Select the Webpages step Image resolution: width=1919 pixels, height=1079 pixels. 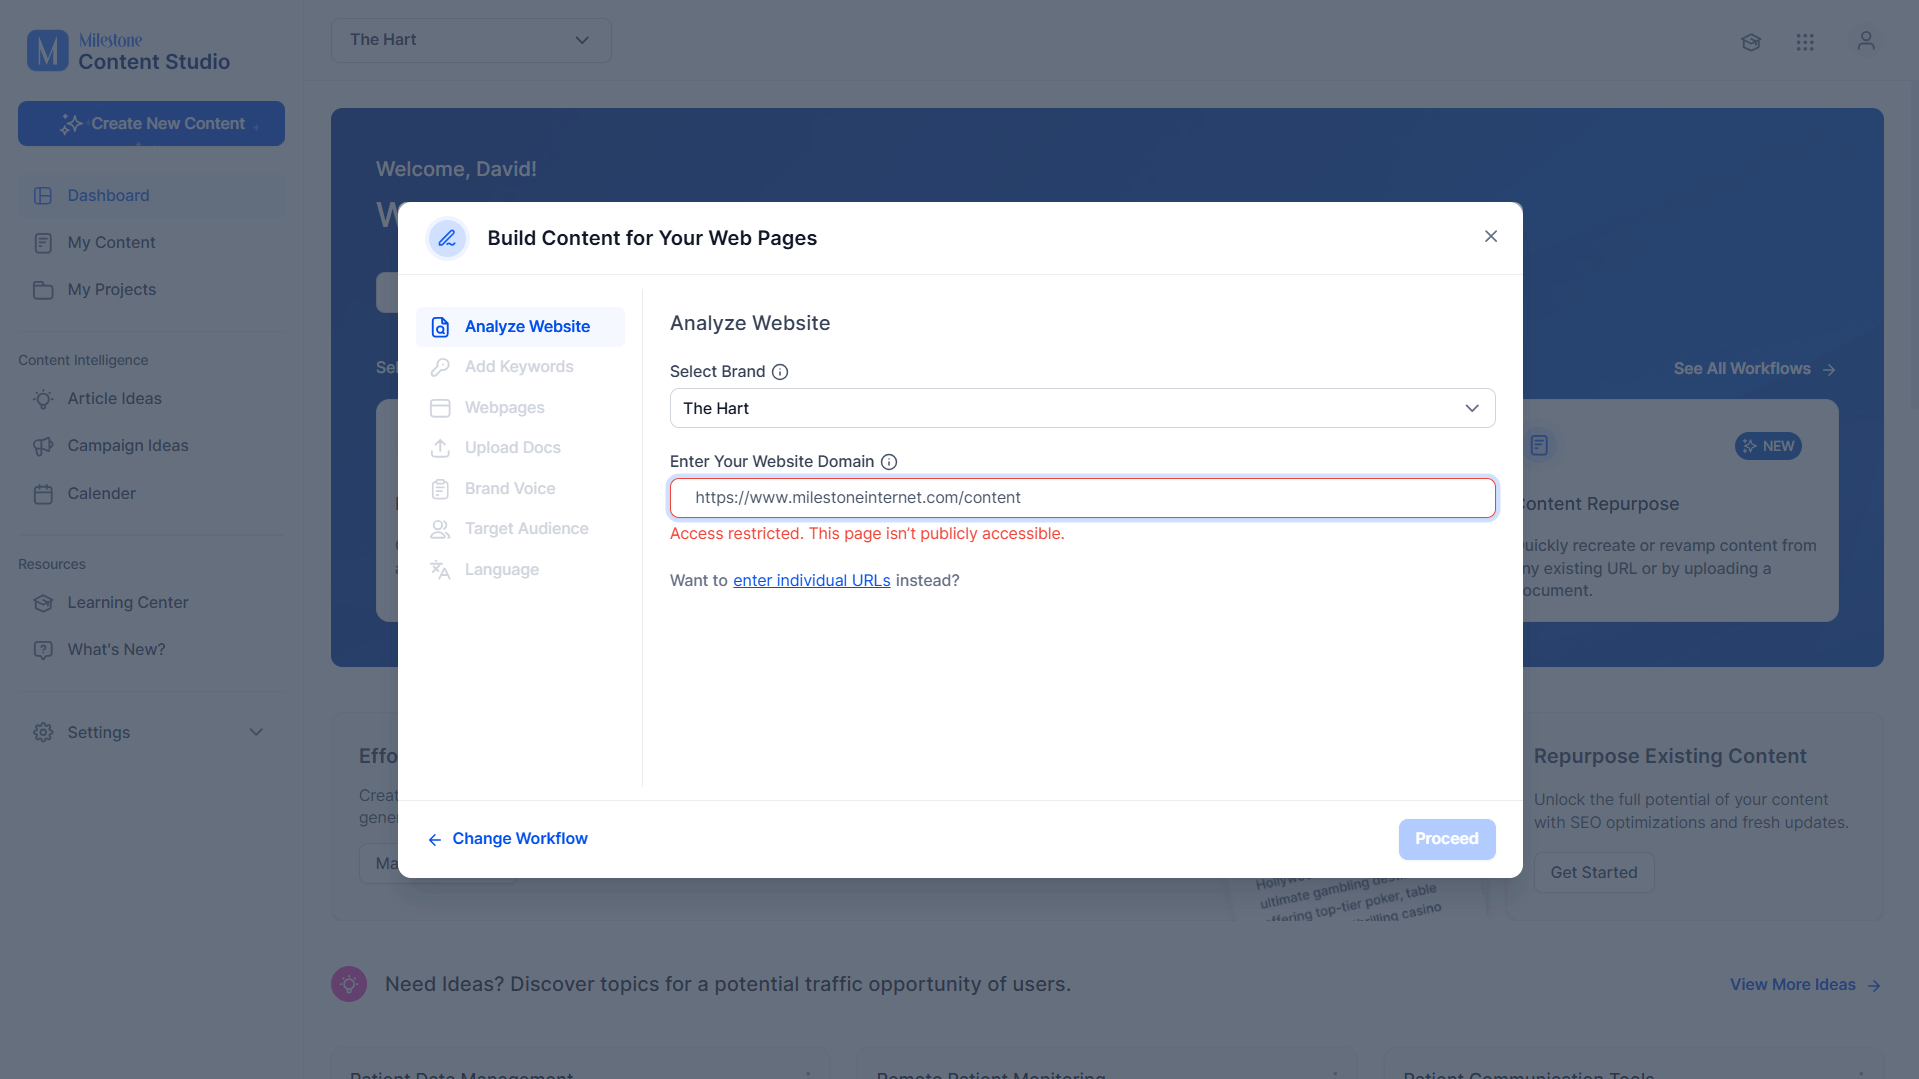coord(520,408)
